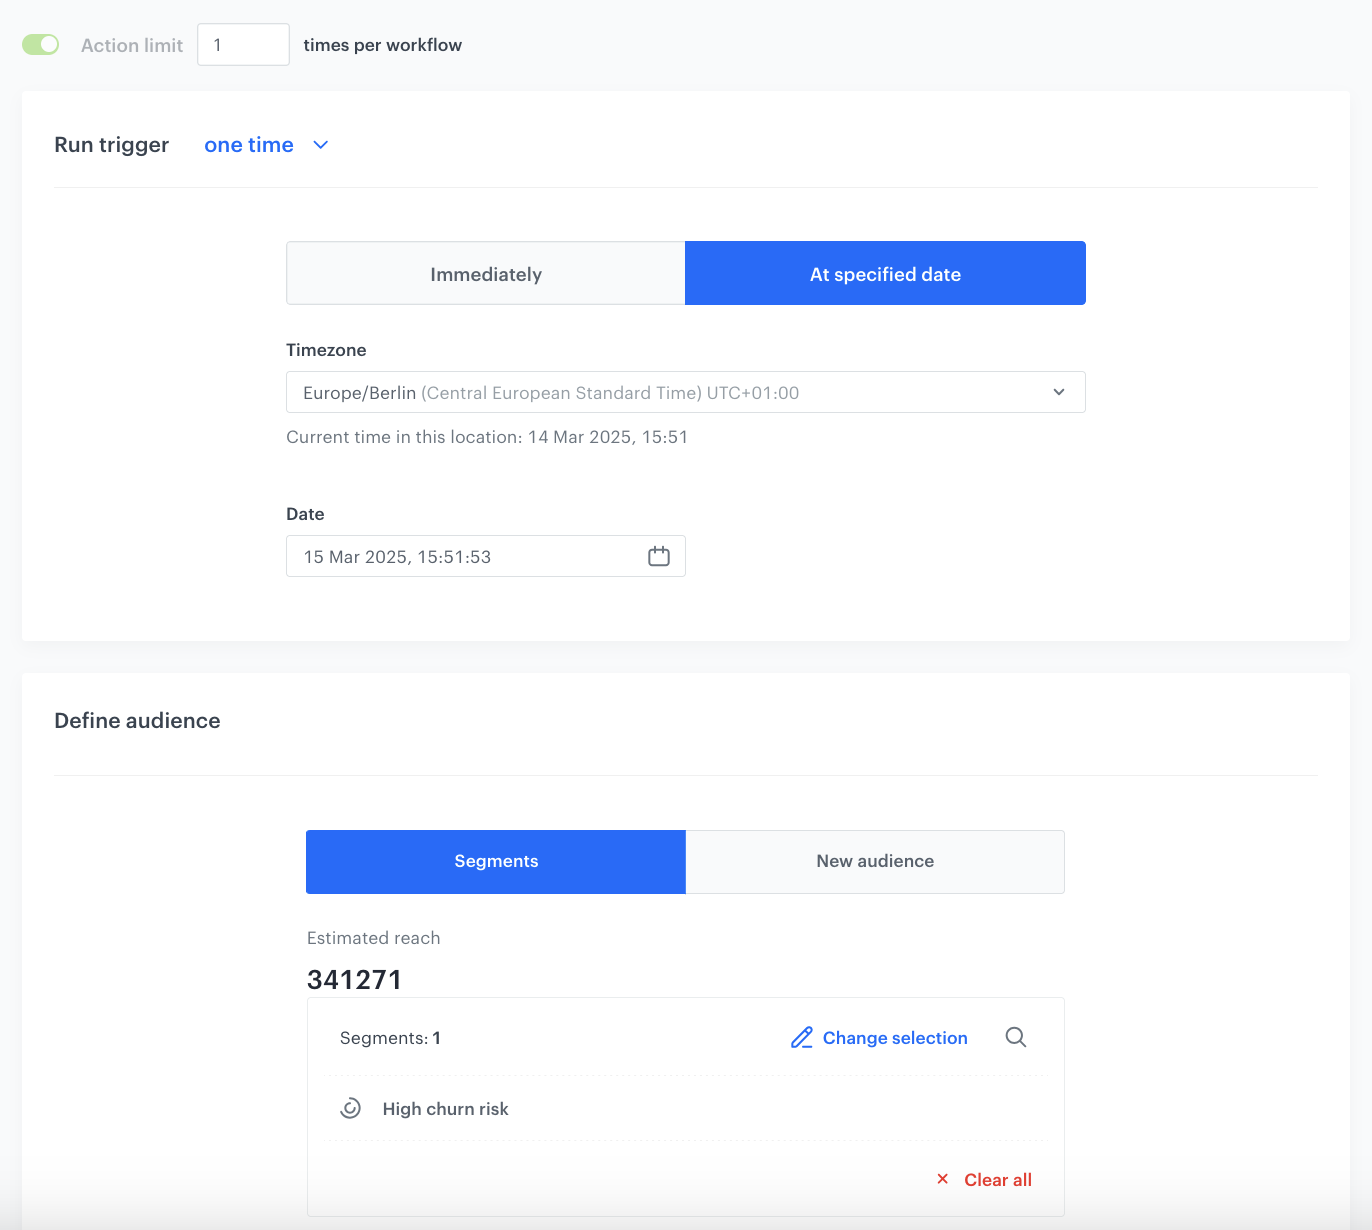Viewport: 1372px width, 1230px height.
Task: Open the "one time" run trigger dropdown
Action: click(249, 145)
